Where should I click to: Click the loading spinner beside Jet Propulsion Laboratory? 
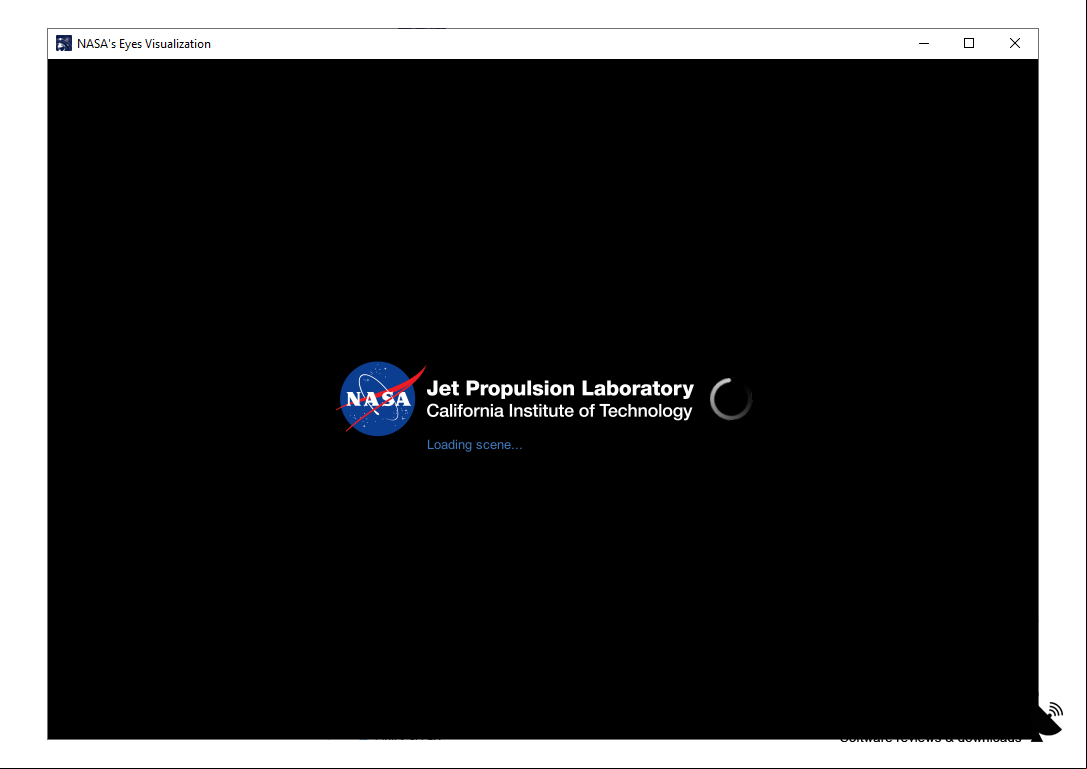coord(731,399)
